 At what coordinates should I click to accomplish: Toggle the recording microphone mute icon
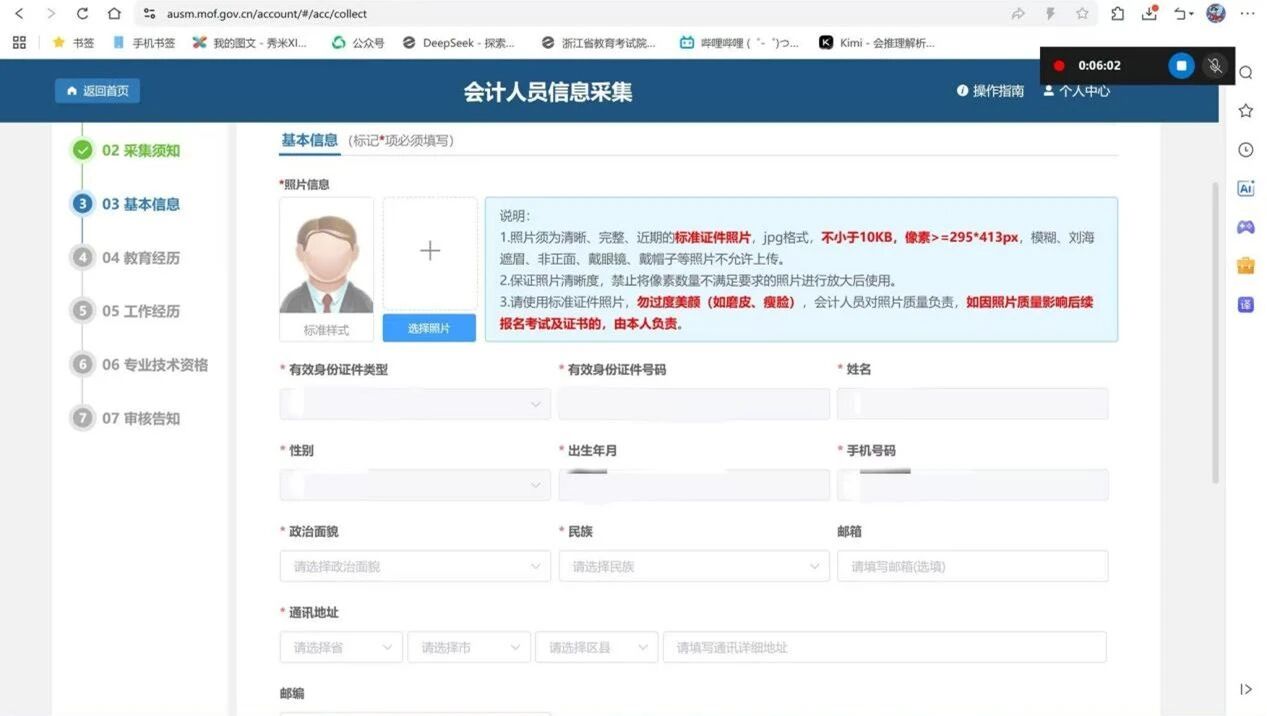1215,66
